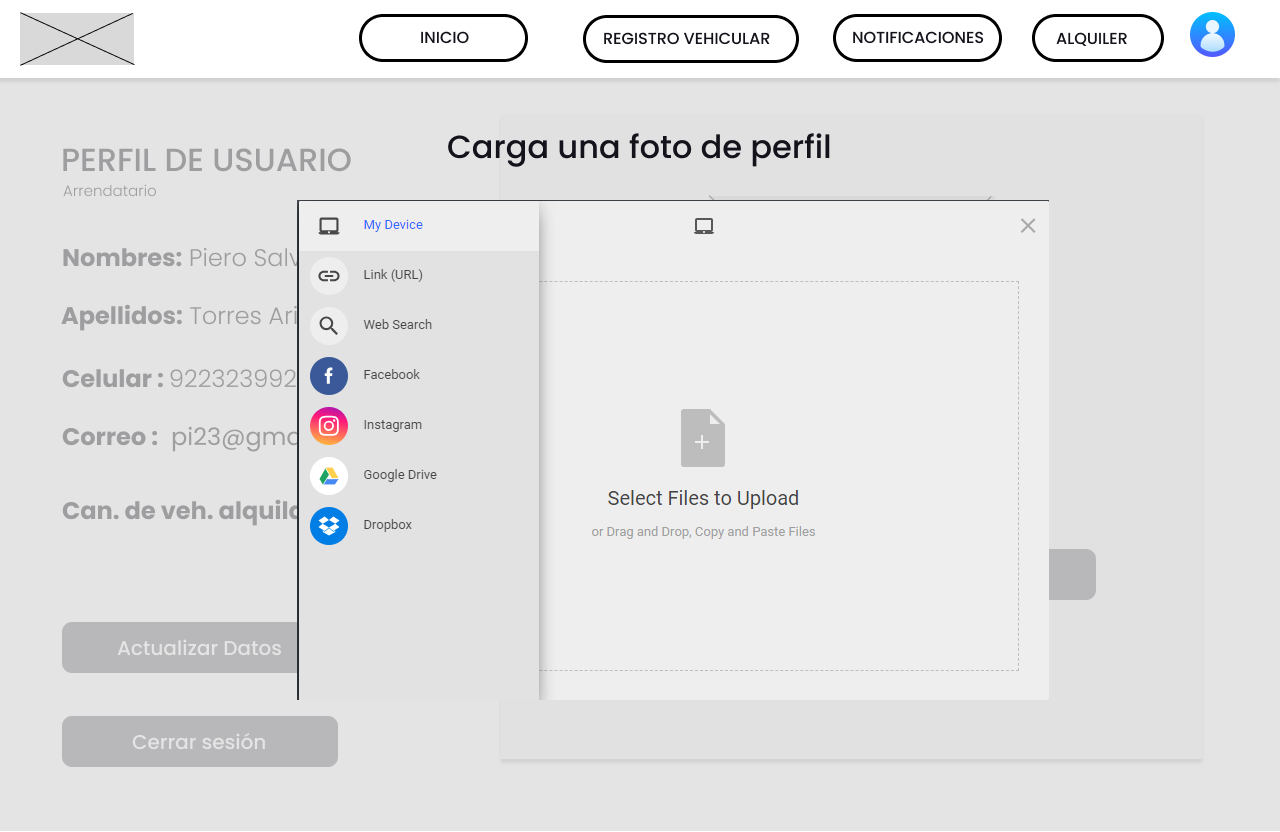Choose the Facebook logo icon

(329, 376)
